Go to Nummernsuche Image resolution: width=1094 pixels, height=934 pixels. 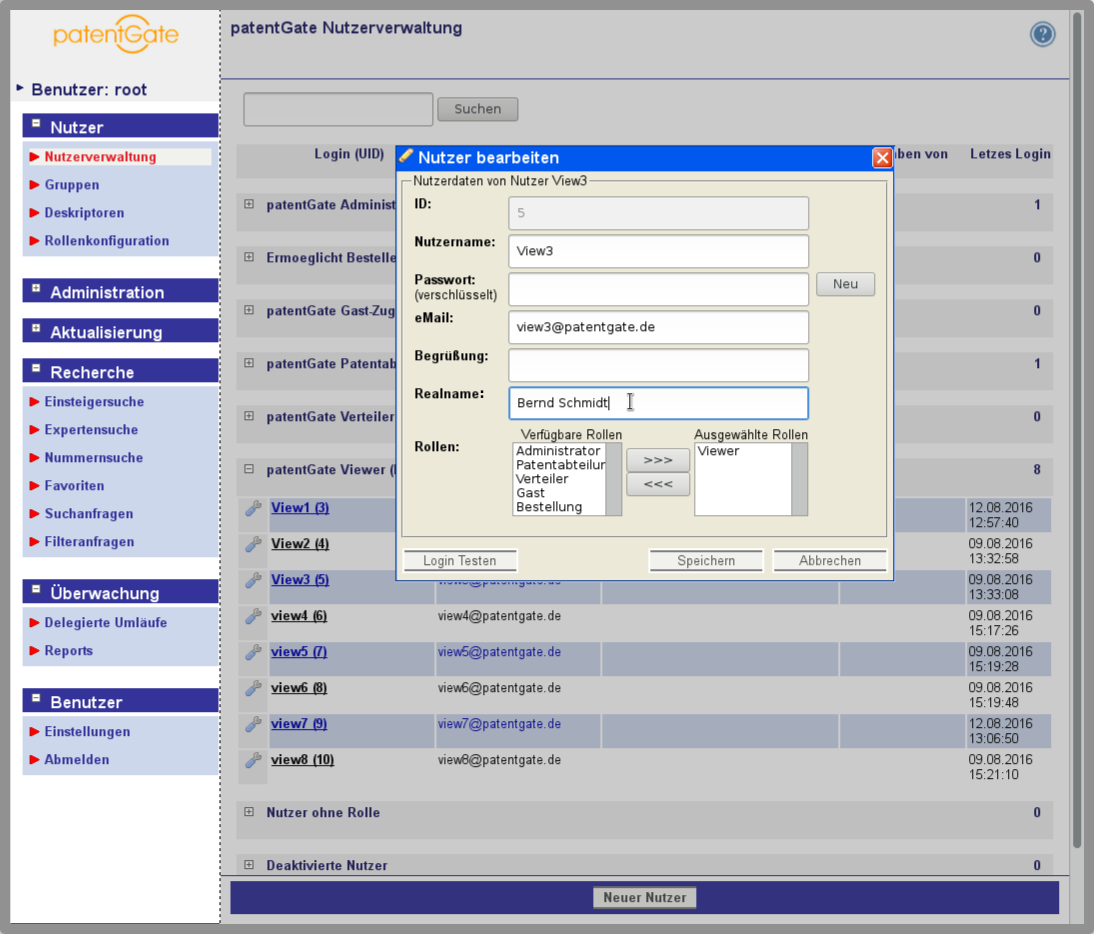click(93, 458)
